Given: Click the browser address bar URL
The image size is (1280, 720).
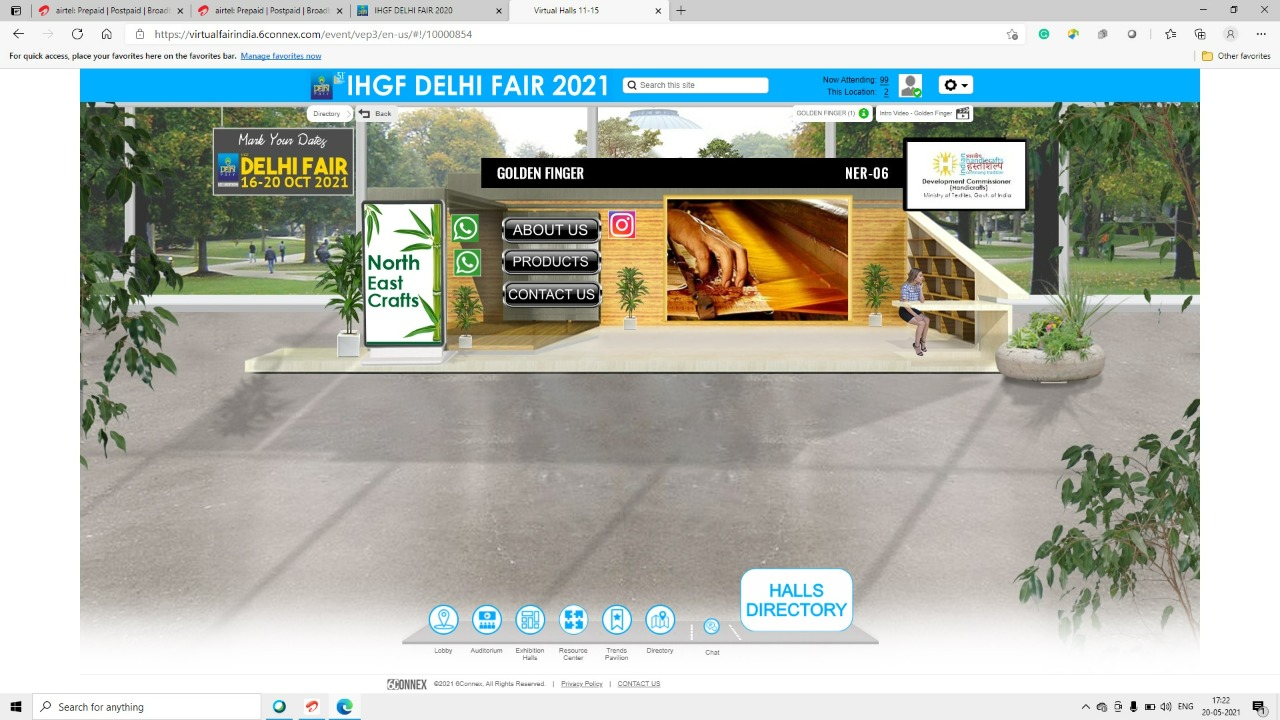Looking at the screenshot, I should pos(313,34).
